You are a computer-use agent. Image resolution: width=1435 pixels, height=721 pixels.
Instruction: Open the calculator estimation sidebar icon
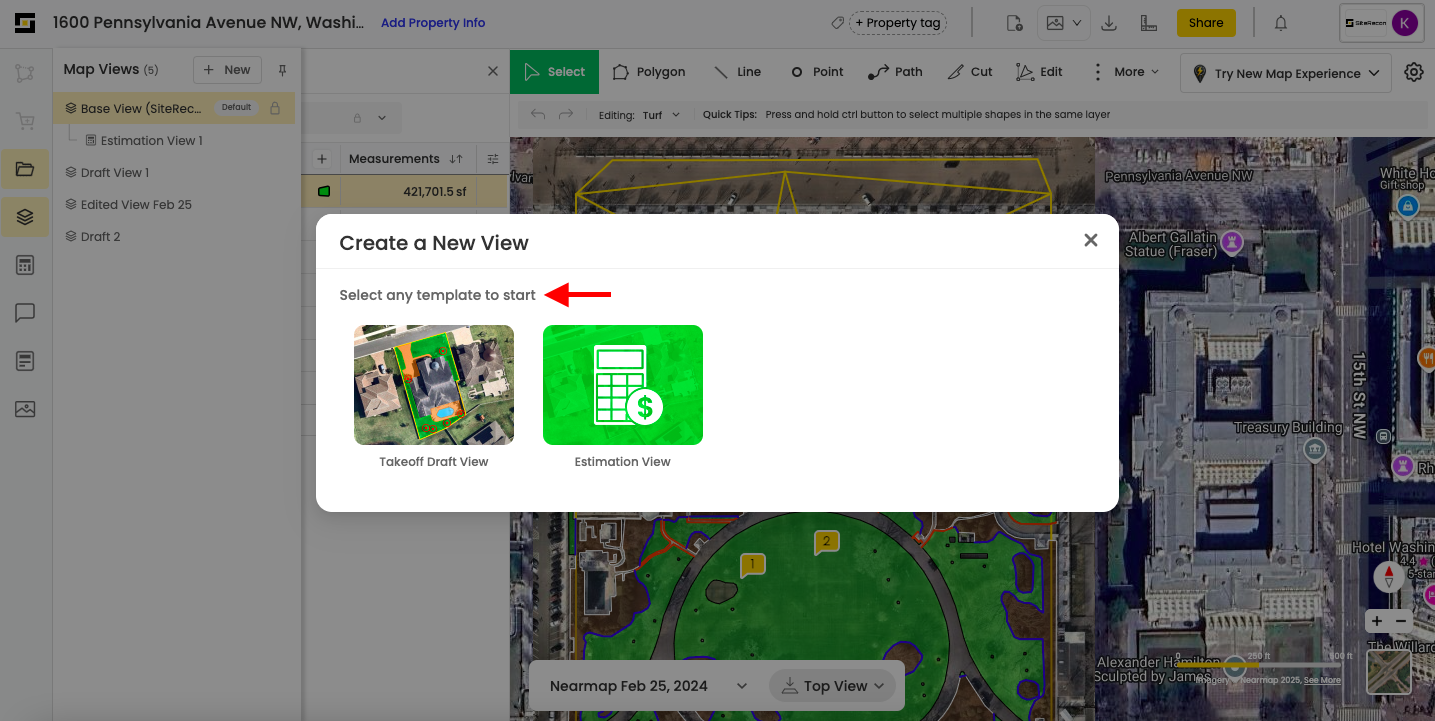pos(25,265)
